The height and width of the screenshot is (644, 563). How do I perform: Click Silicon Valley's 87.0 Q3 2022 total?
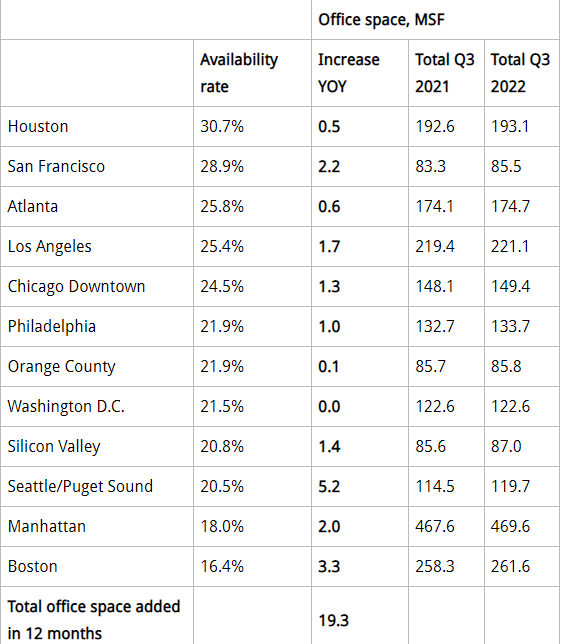pos(506,446)
